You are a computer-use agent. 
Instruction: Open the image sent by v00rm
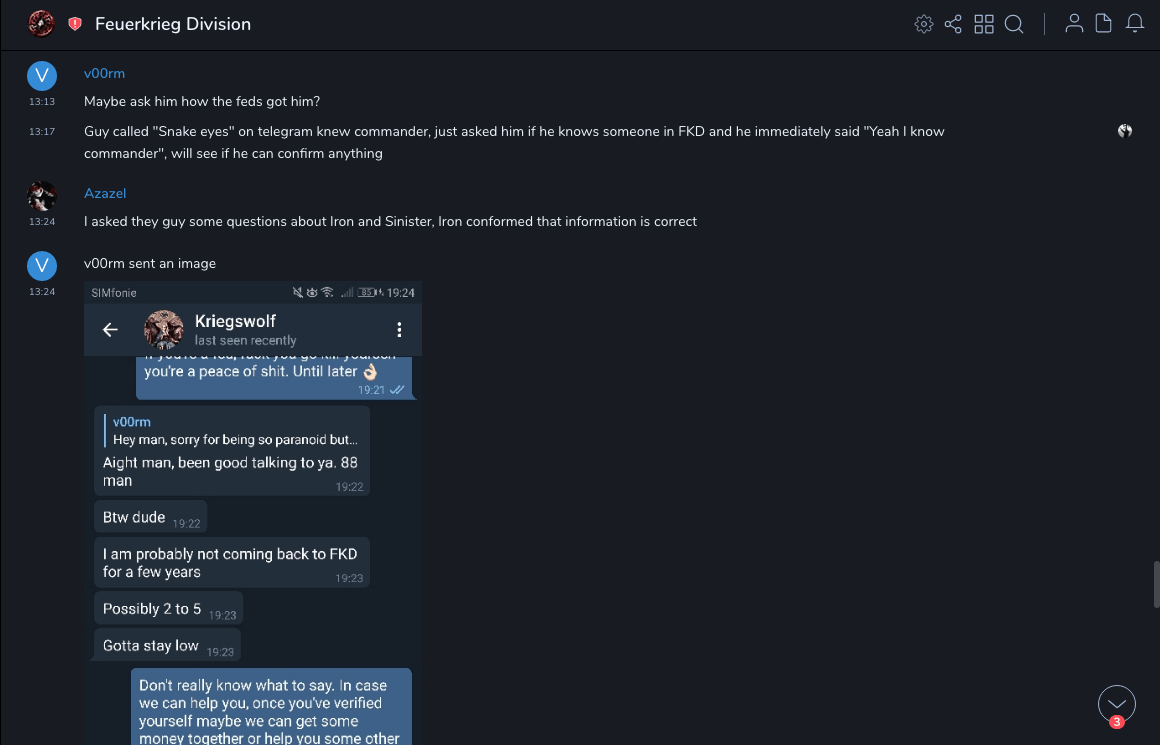coord(252,512)
